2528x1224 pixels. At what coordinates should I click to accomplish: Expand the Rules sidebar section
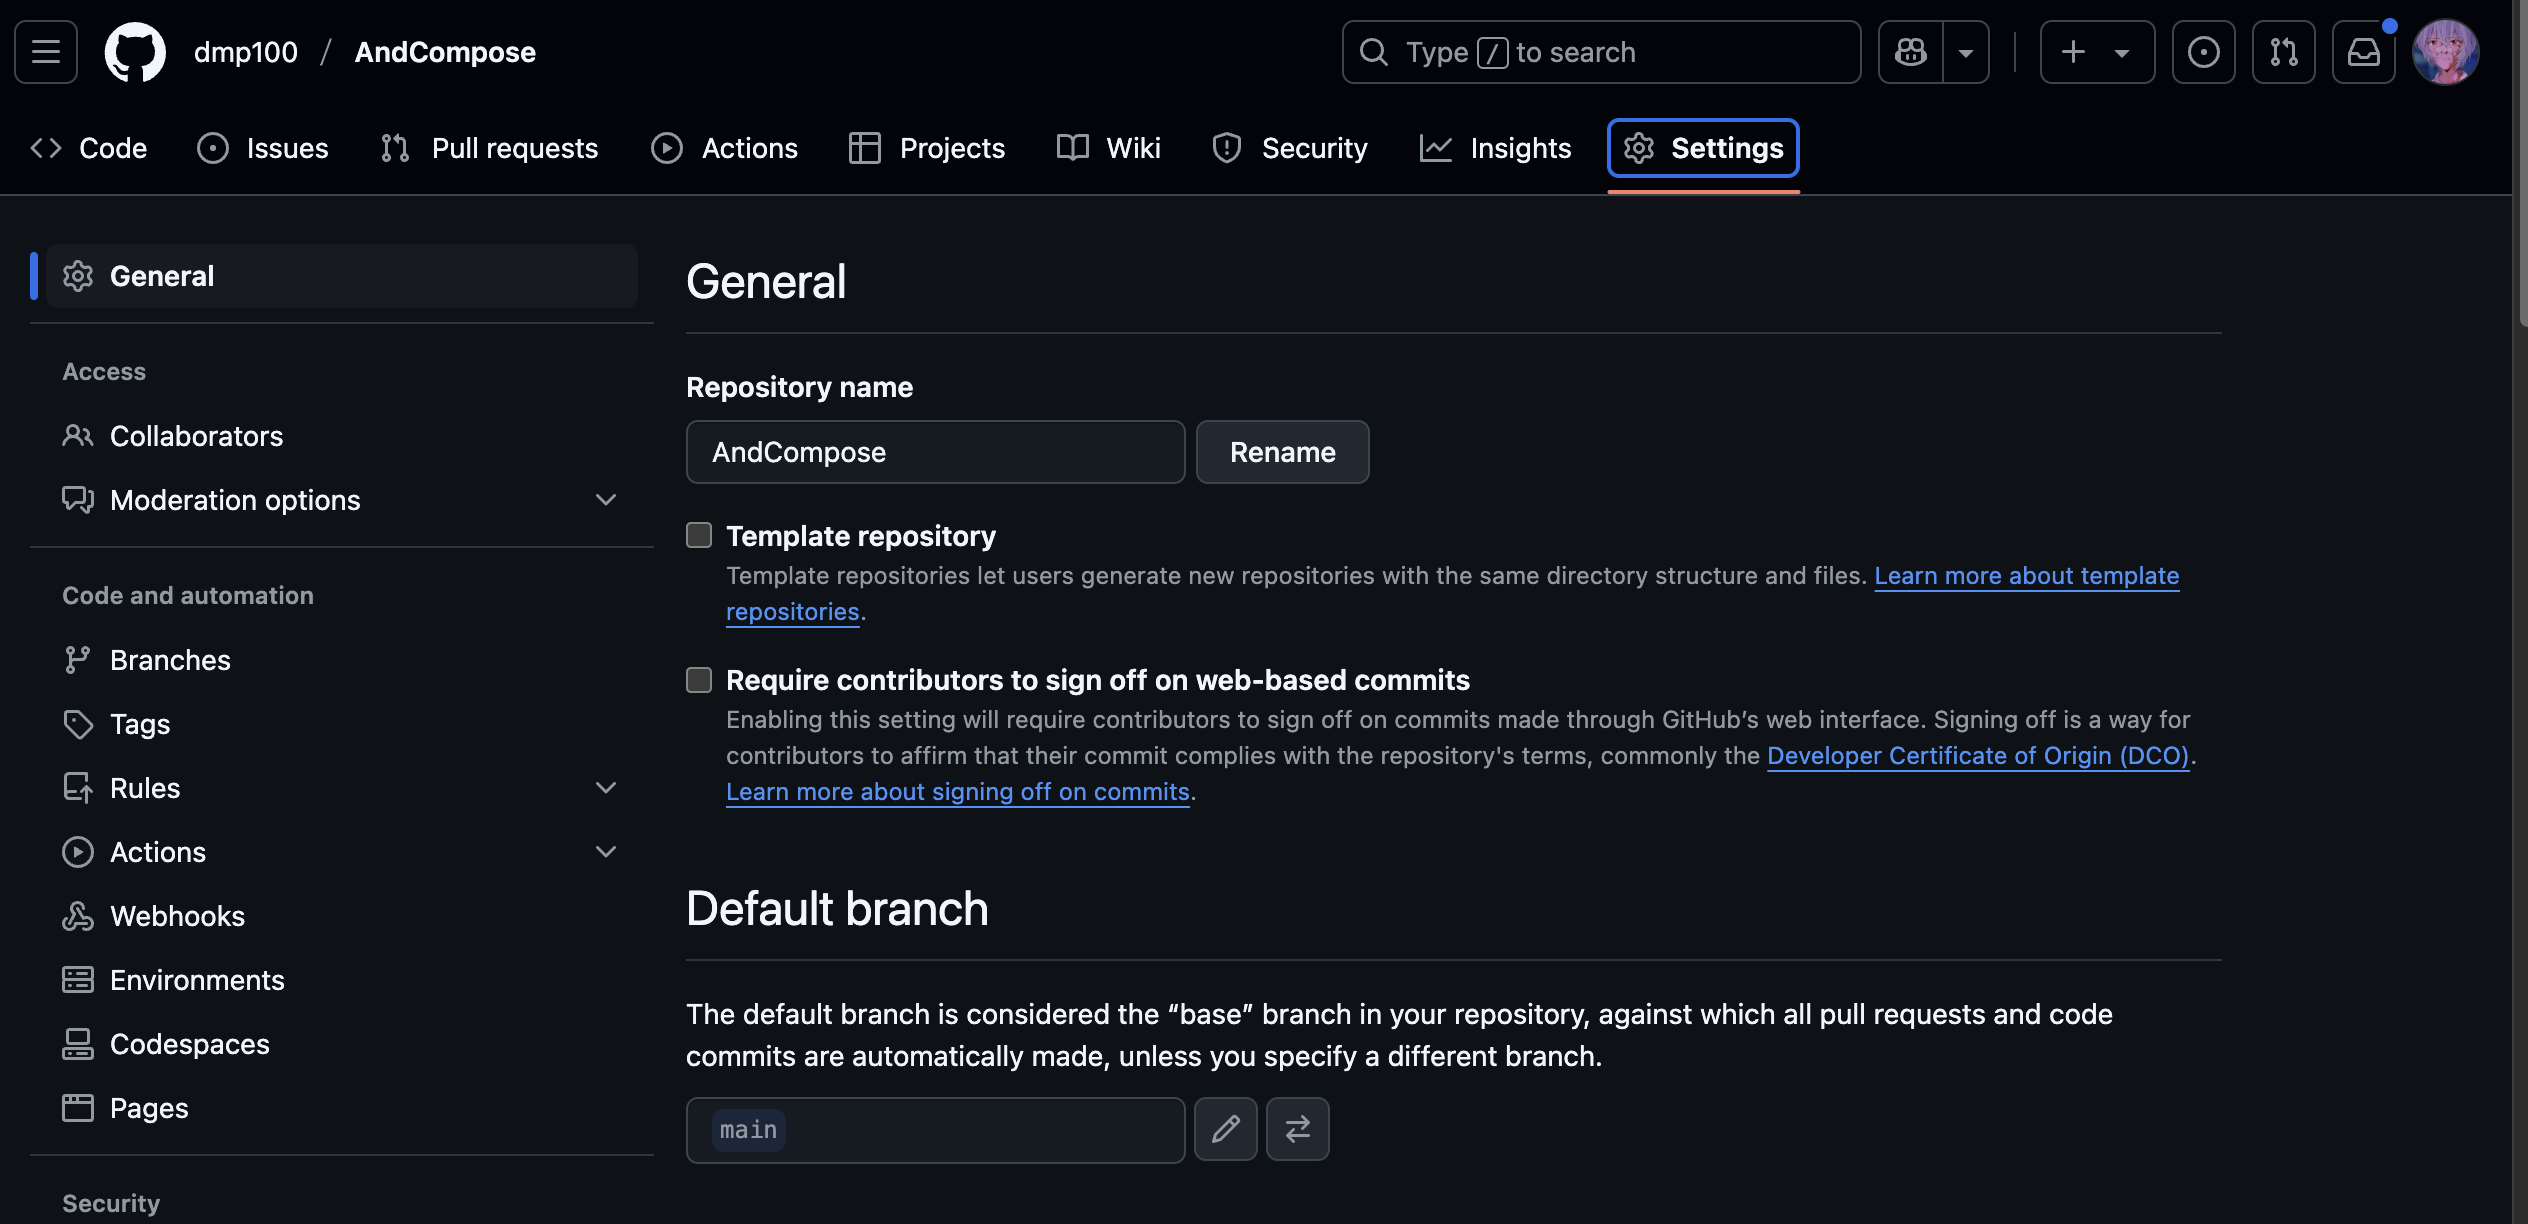click(x=605, y=788)
